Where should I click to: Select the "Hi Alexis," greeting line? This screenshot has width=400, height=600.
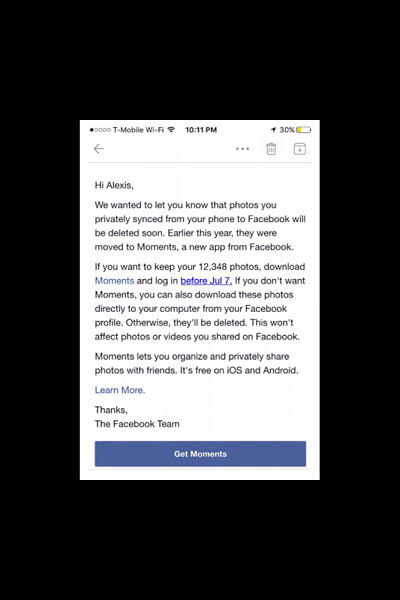point(114,185)
